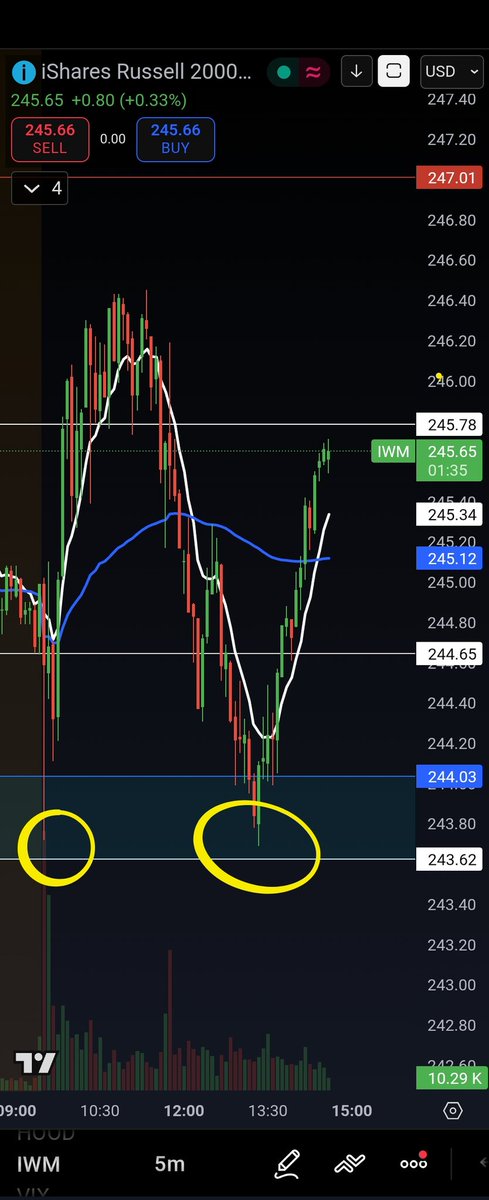Viewport: 489px width, 1200px height.
Task: Expand the collapsed indicators legend showing 4
Action: coord(40,188)
